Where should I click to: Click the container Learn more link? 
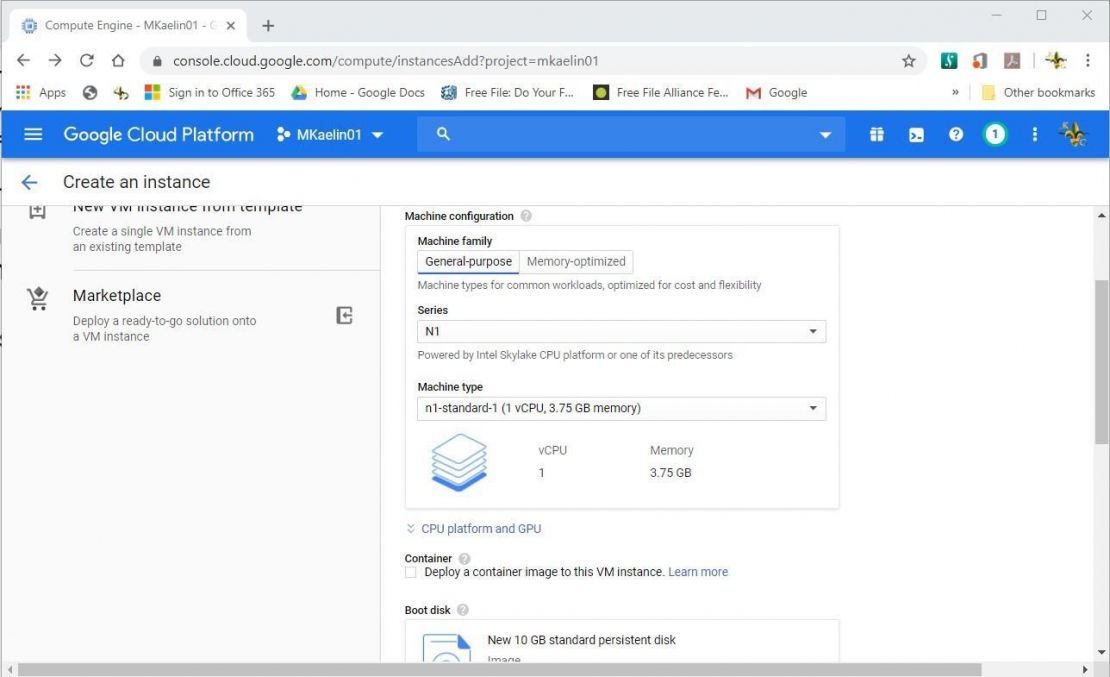[x=697, y=571]
